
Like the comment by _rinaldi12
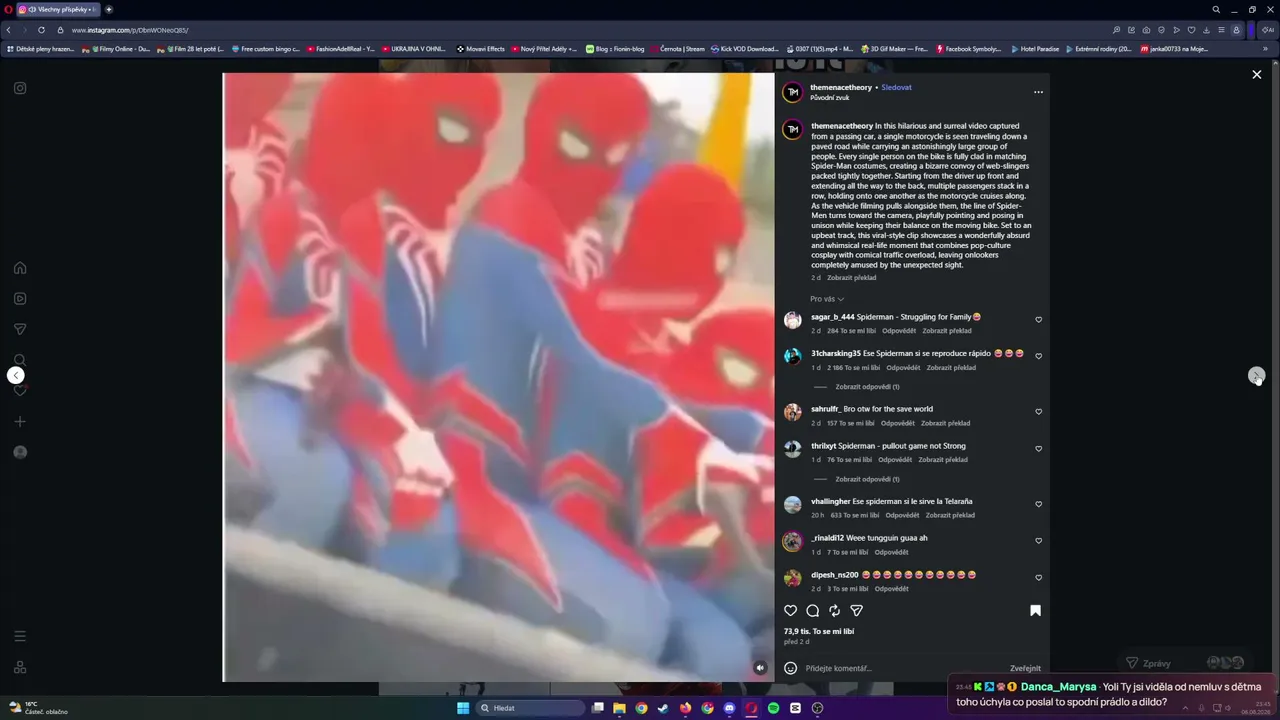[x=1038, y=541]
